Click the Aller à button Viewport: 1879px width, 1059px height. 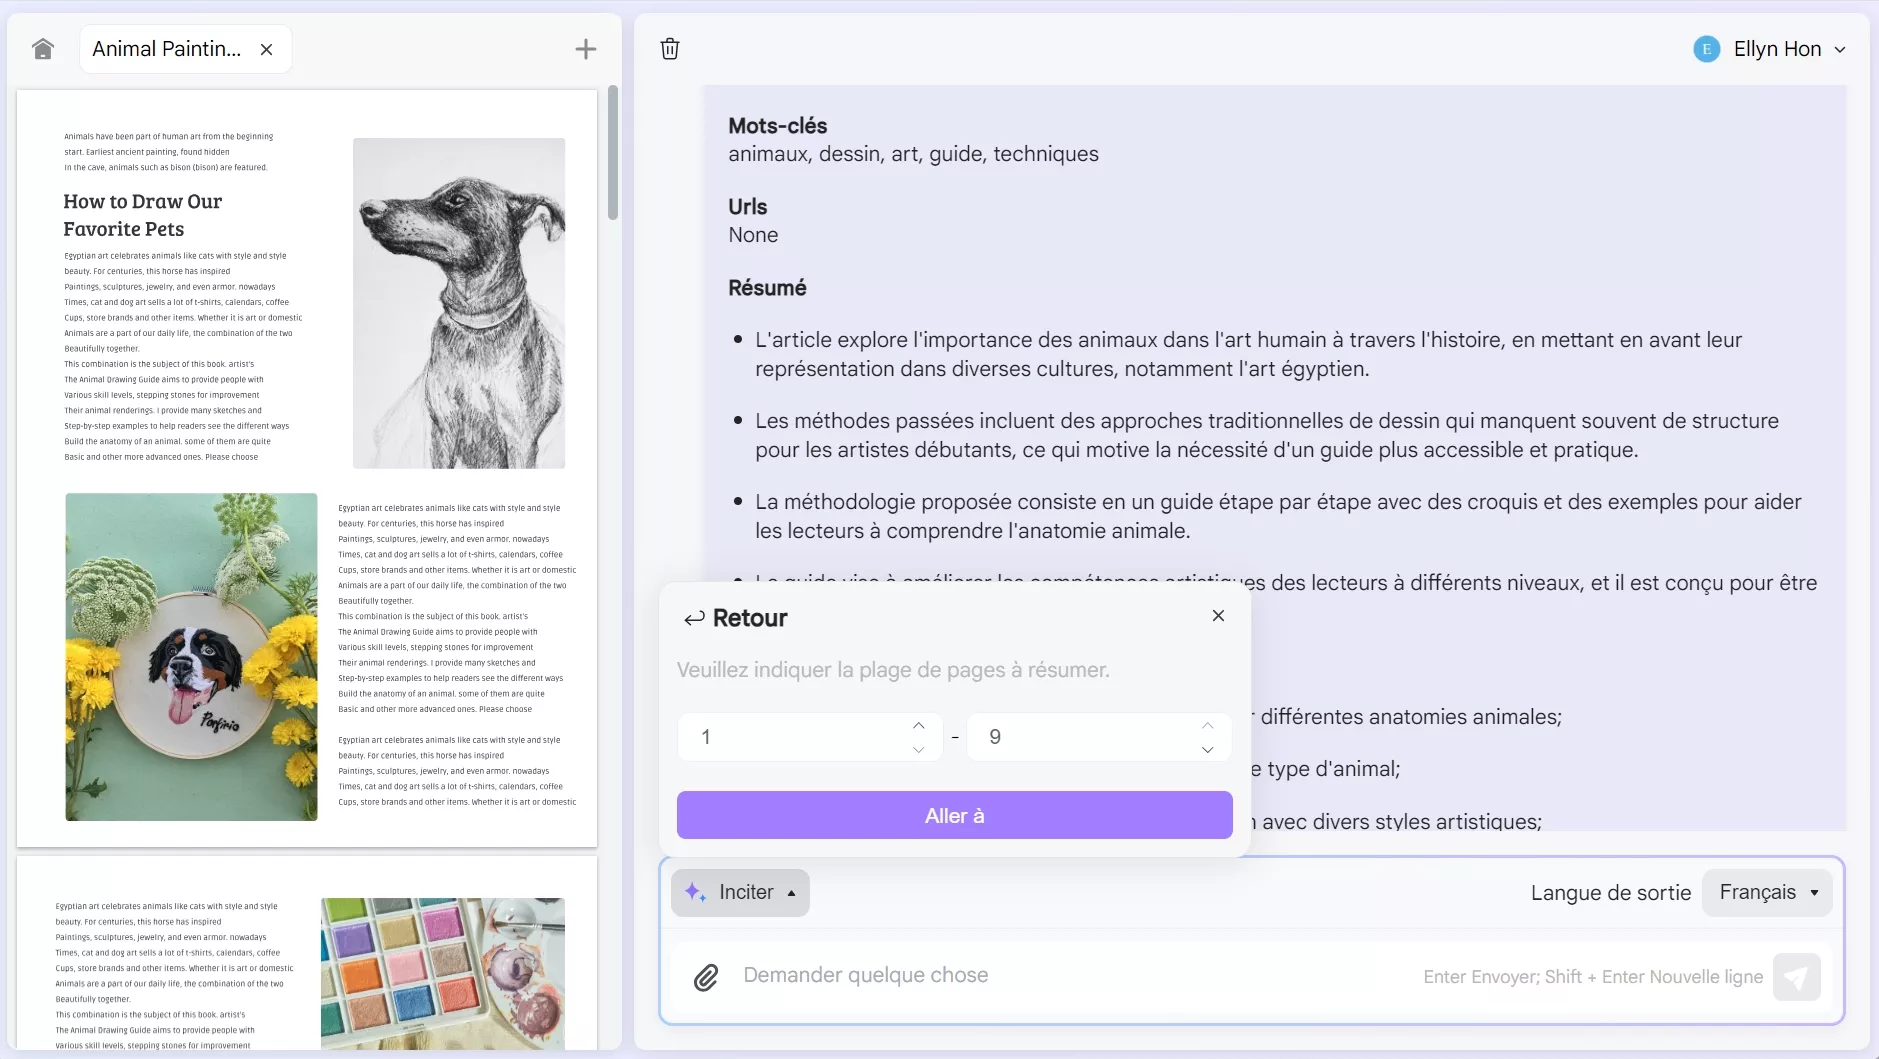954,815
